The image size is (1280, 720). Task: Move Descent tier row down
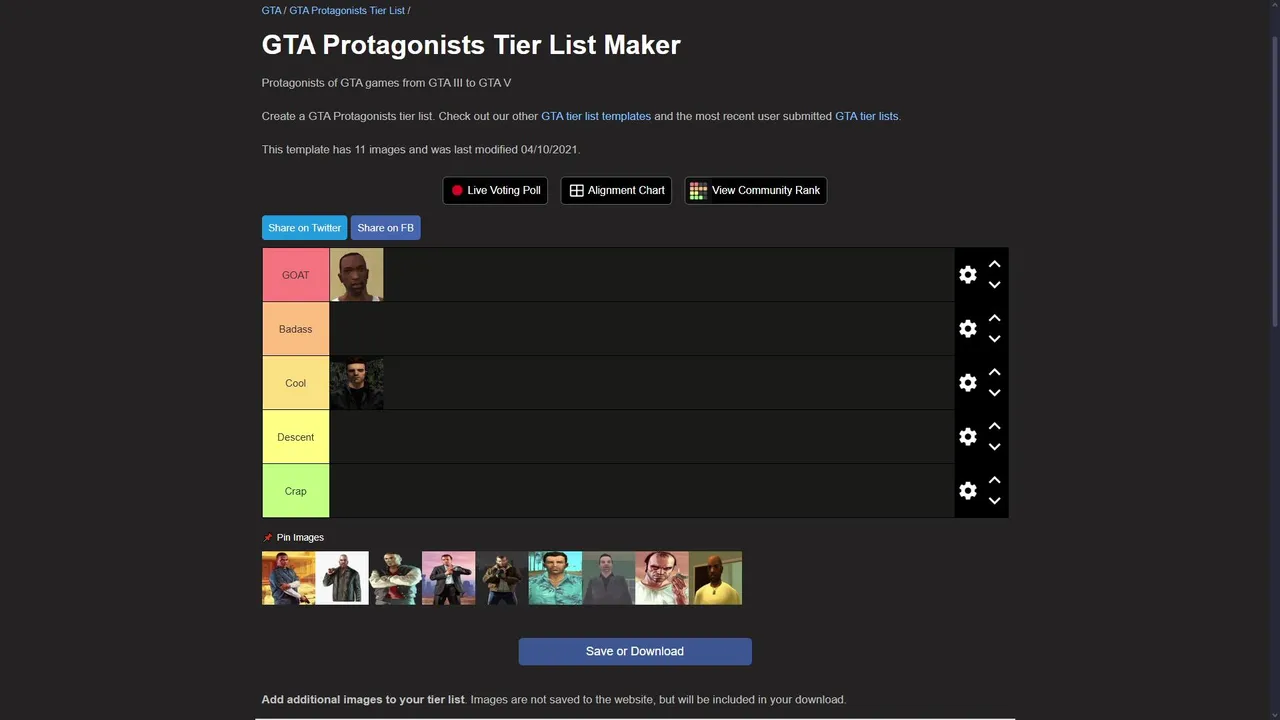[x=994, y=447]
